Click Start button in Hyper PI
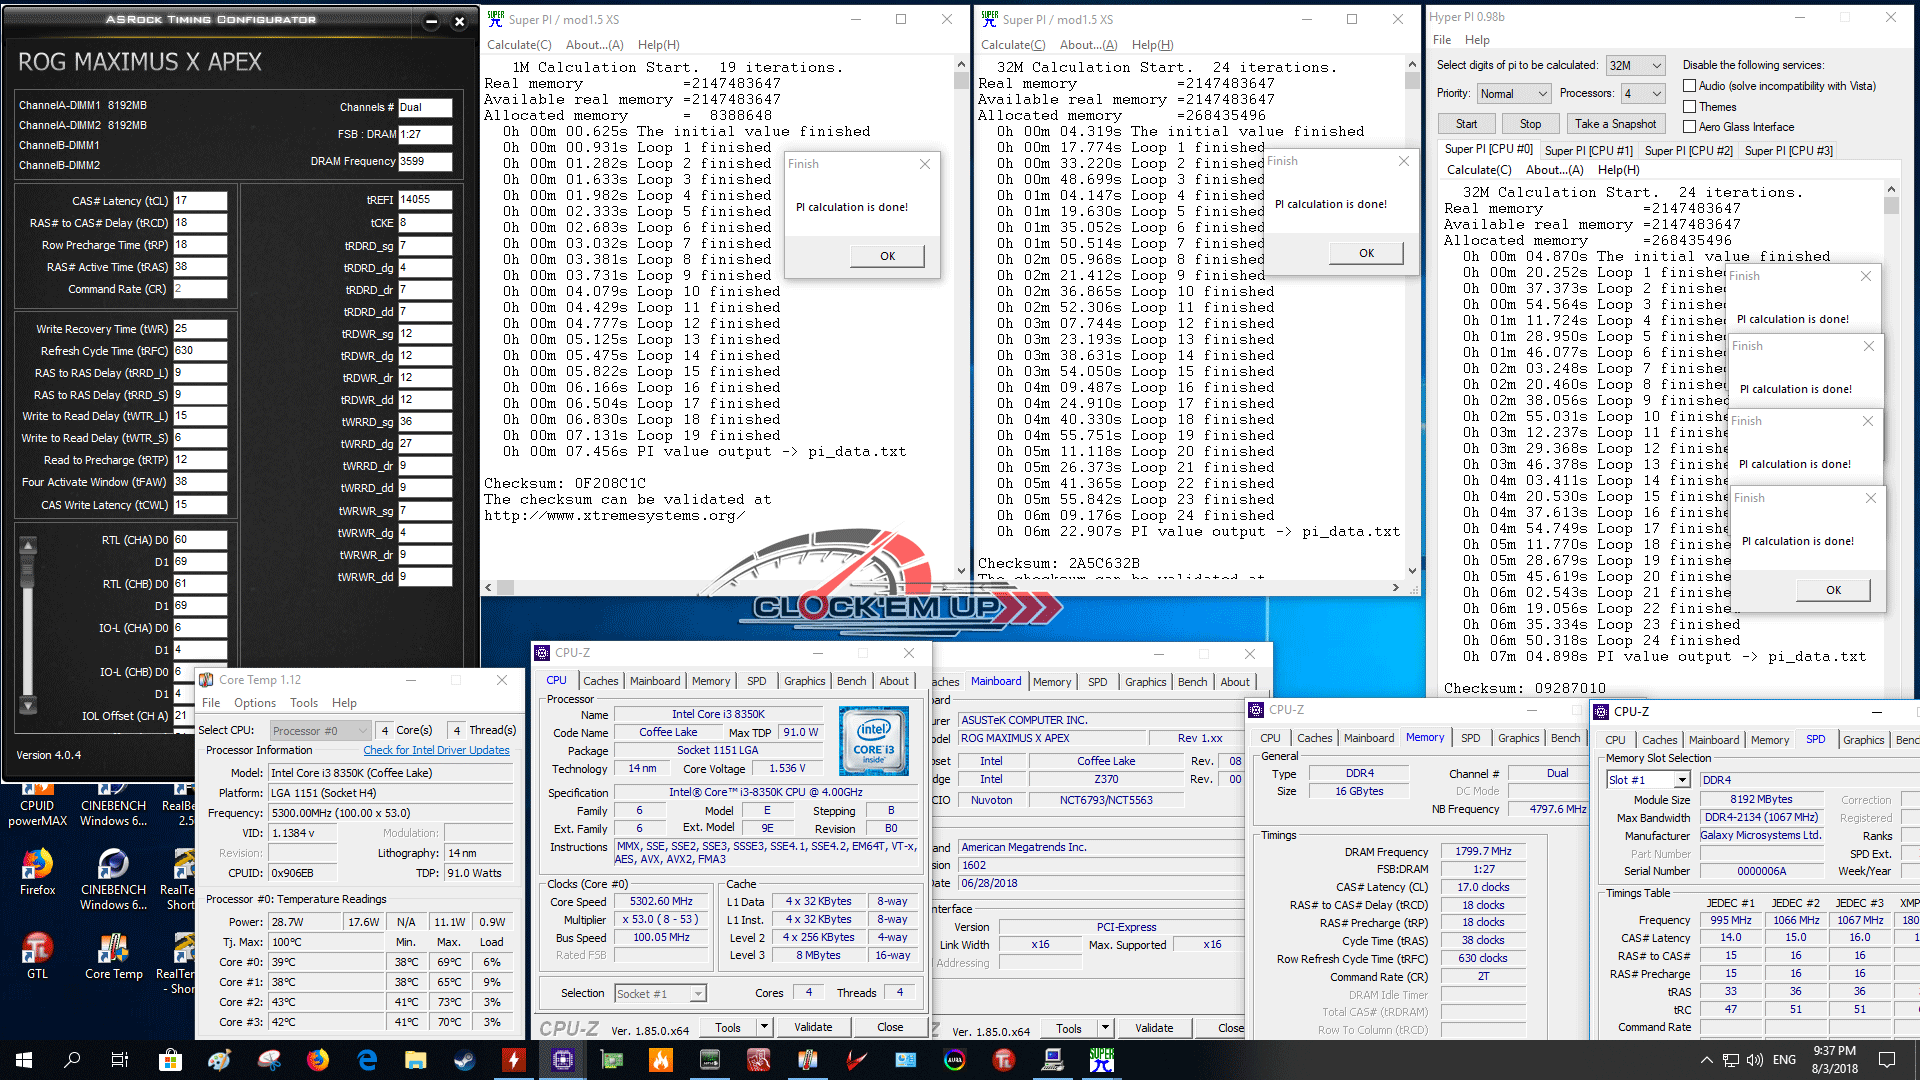Screen dimensions: 1920x1080 point(1466,124)
